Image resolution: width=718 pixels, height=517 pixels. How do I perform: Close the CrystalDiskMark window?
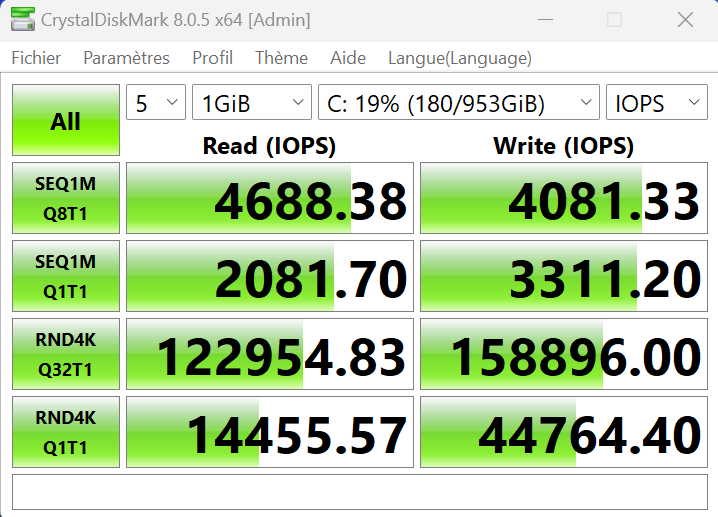coord(685,20)
